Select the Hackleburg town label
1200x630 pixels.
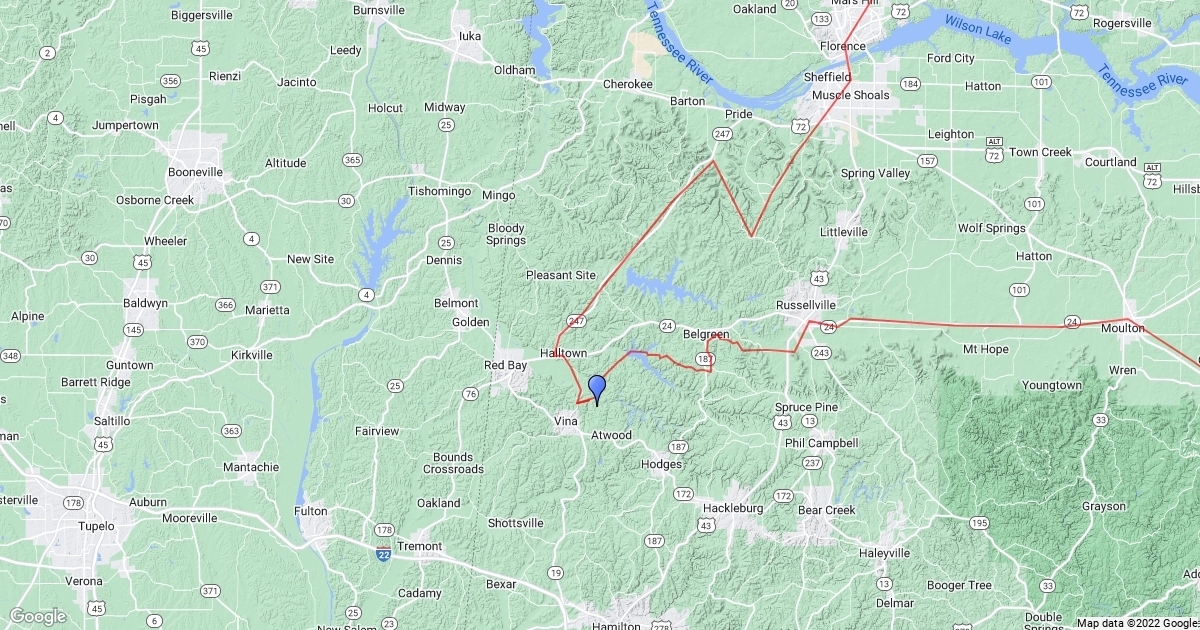click(732, 508)
